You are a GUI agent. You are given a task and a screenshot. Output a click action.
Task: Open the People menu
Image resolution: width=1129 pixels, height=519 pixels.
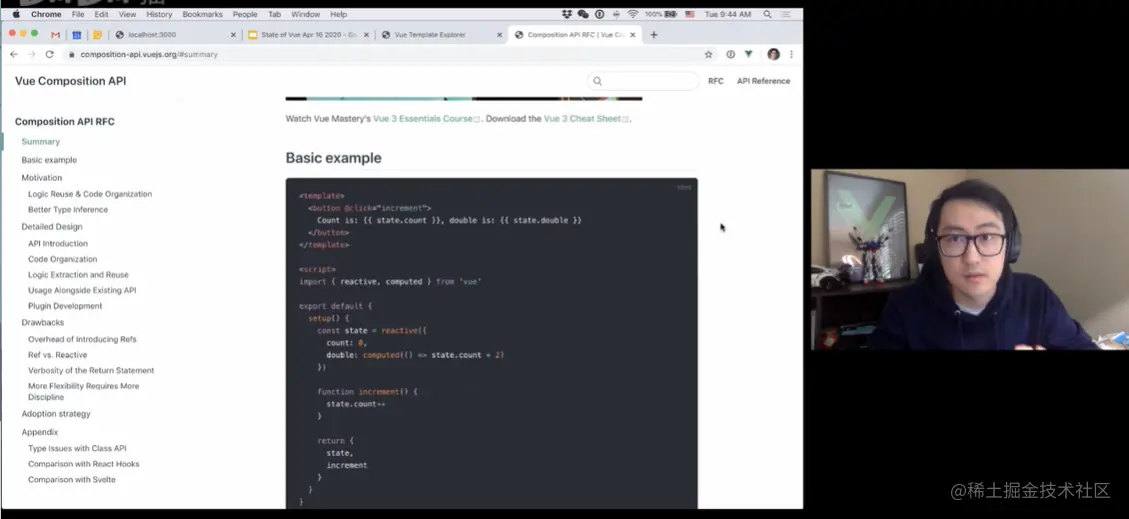coord(245,14)
